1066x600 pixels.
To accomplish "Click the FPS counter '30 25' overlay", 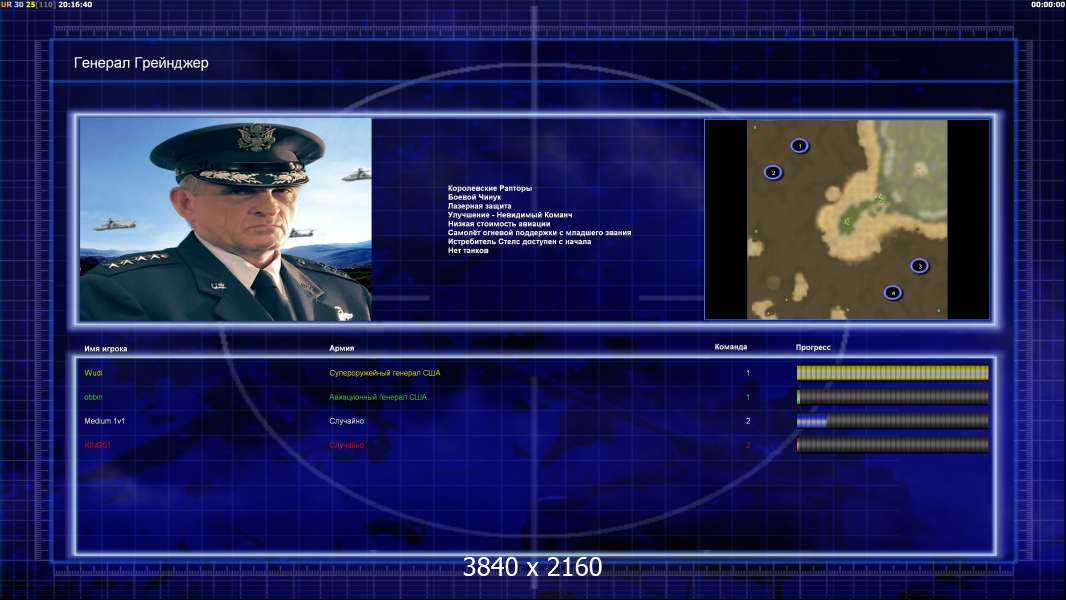I will (x=24, y=4).
